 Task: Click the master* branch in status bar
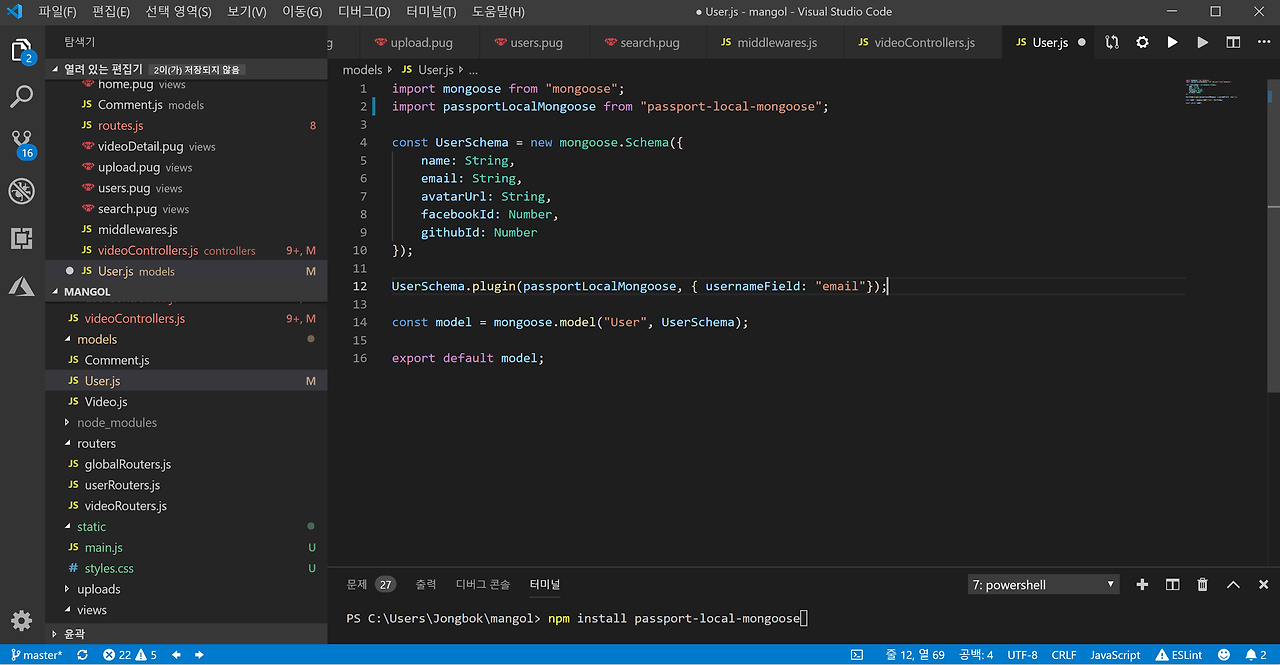(35, 655)
